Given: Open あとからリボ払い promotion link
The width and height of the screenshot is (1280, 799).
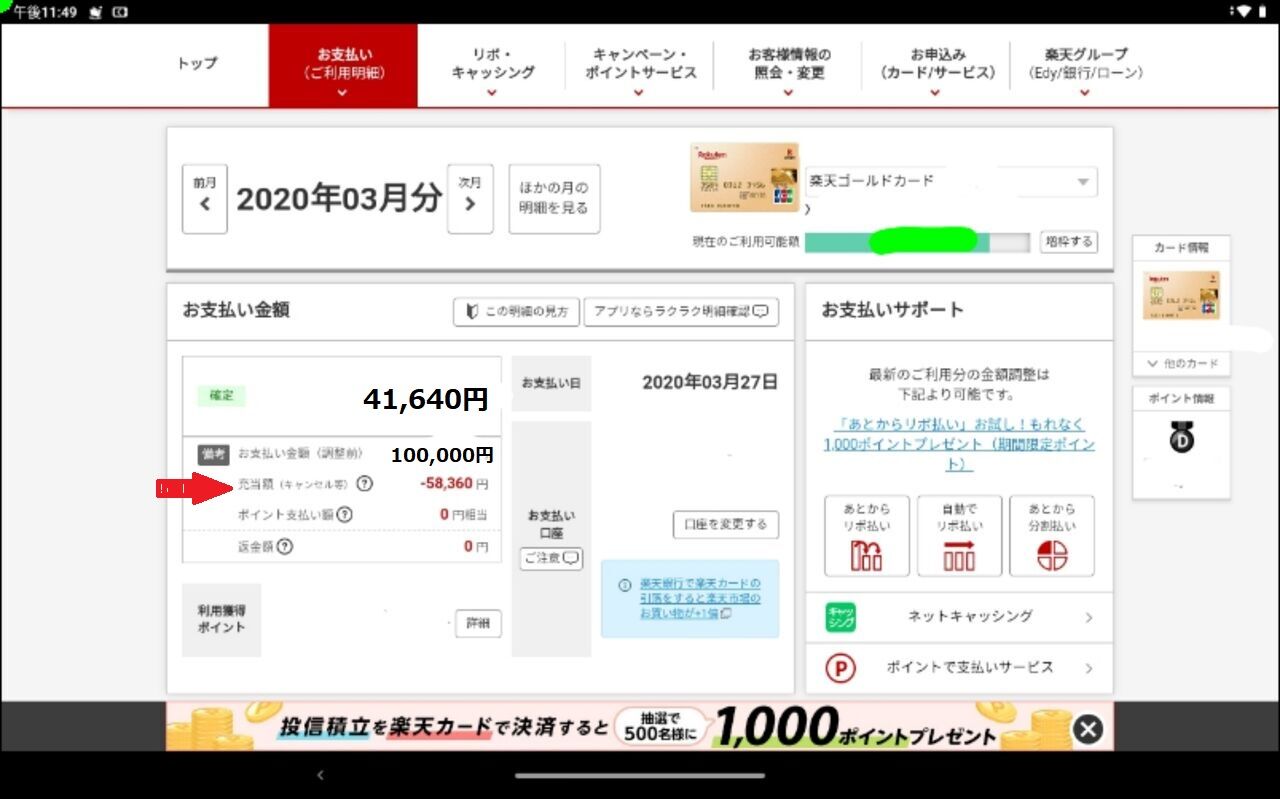Looking at the screenshot, I should (x=959, y=444).
